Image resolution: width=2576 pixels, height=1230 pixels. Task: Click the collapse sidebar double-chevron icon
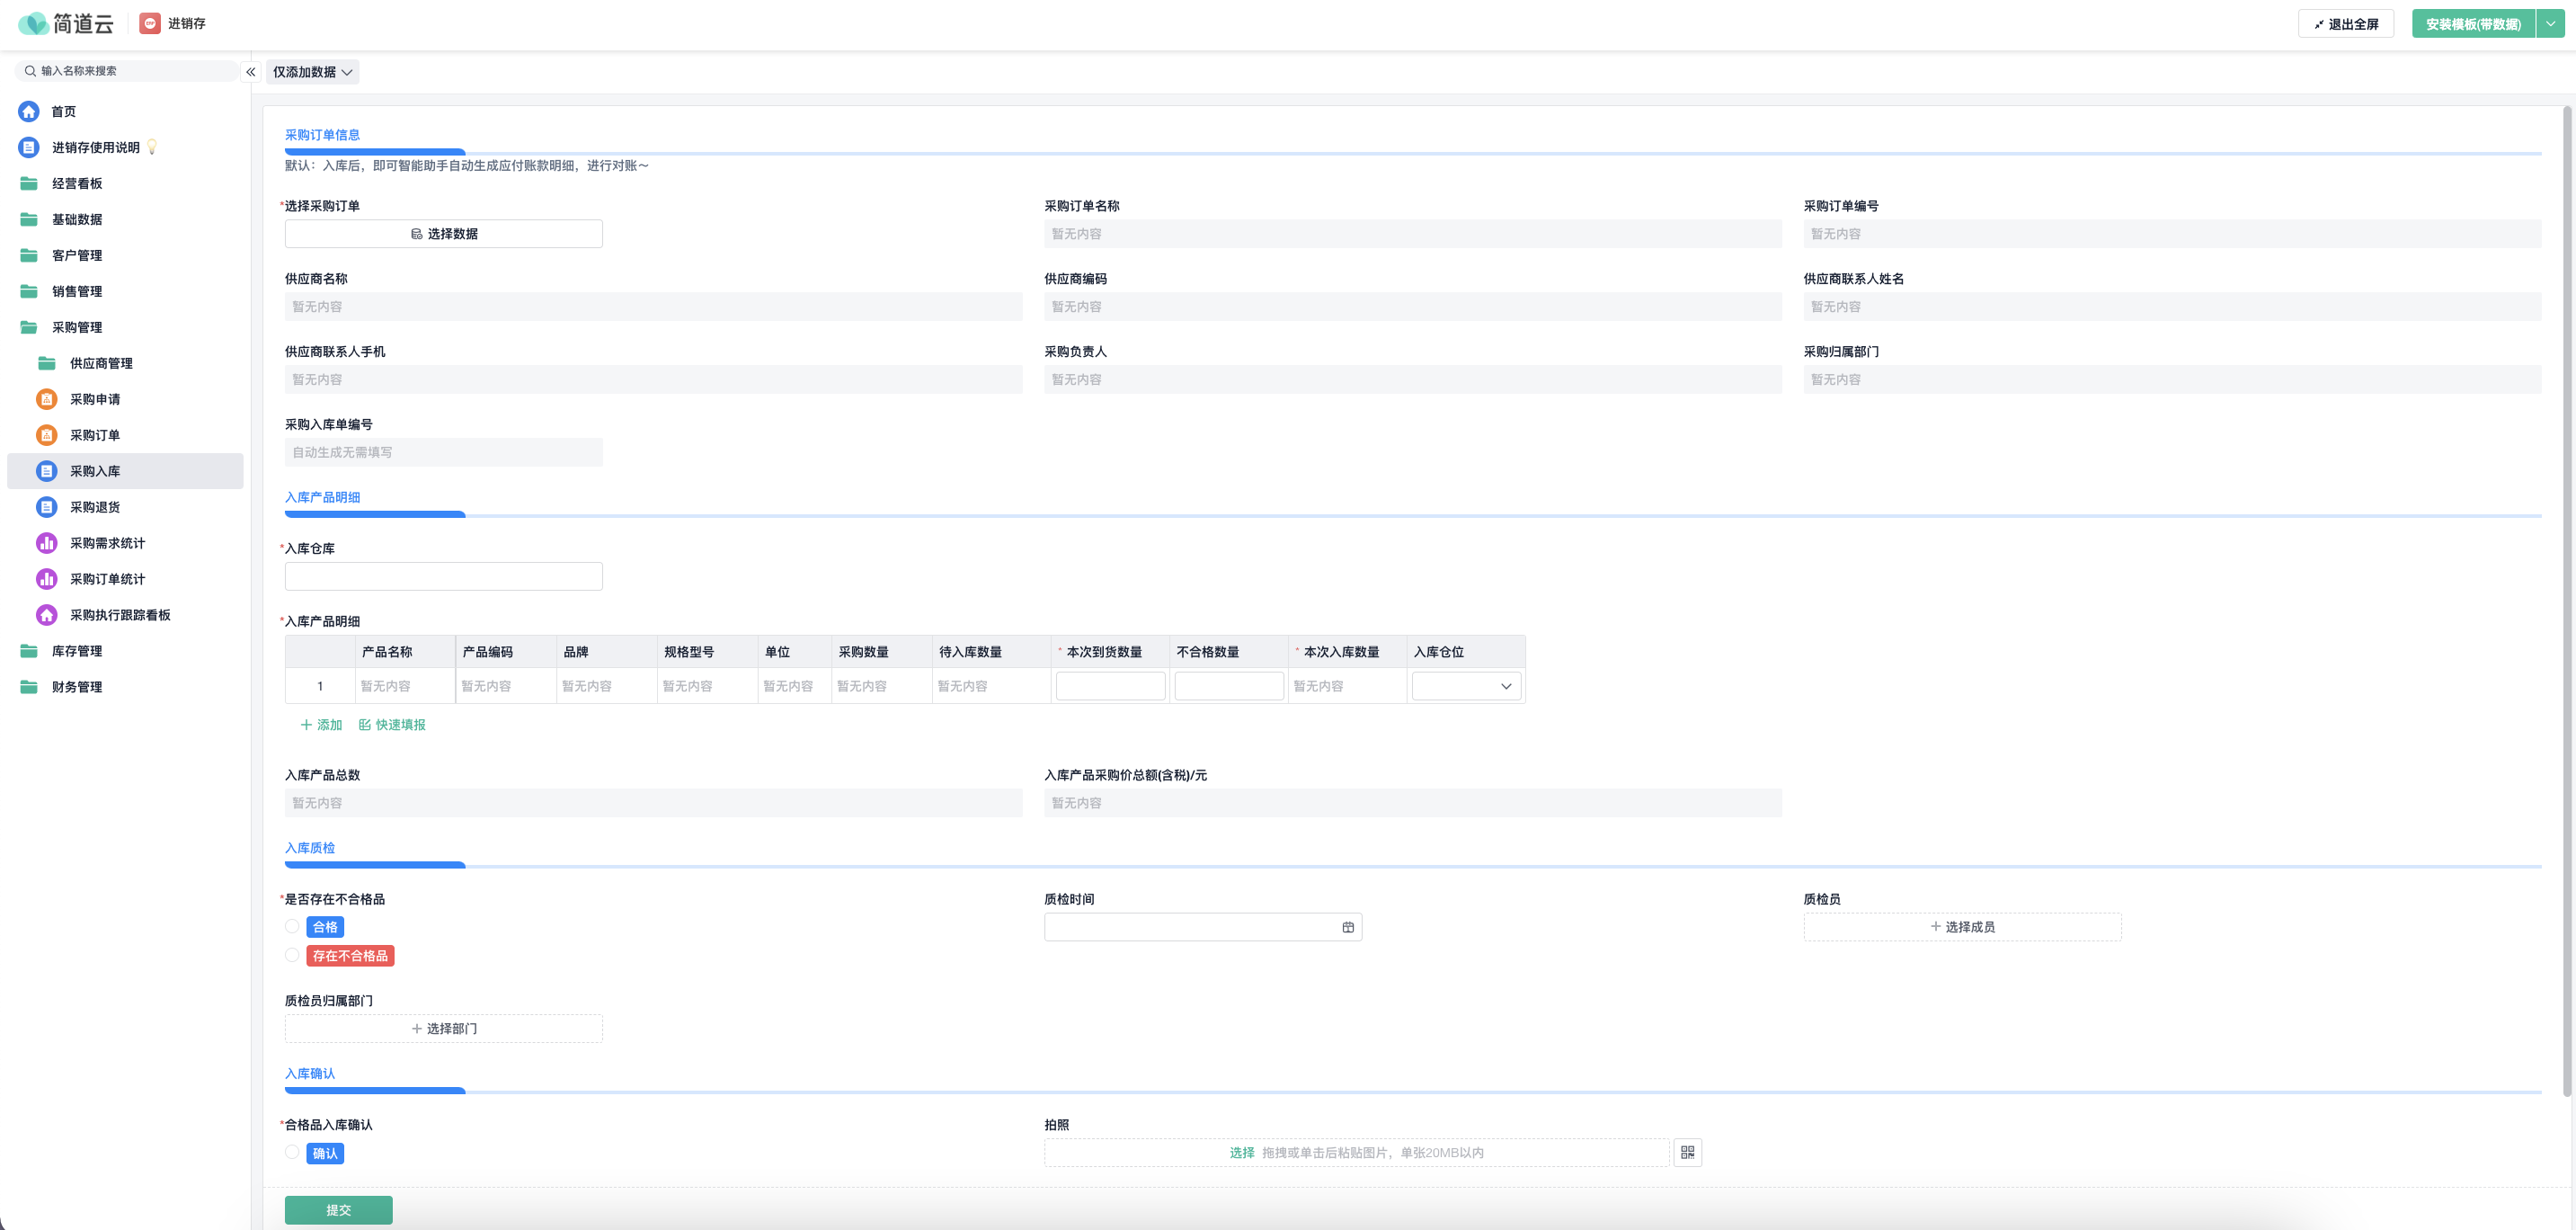tap(251, 72)
